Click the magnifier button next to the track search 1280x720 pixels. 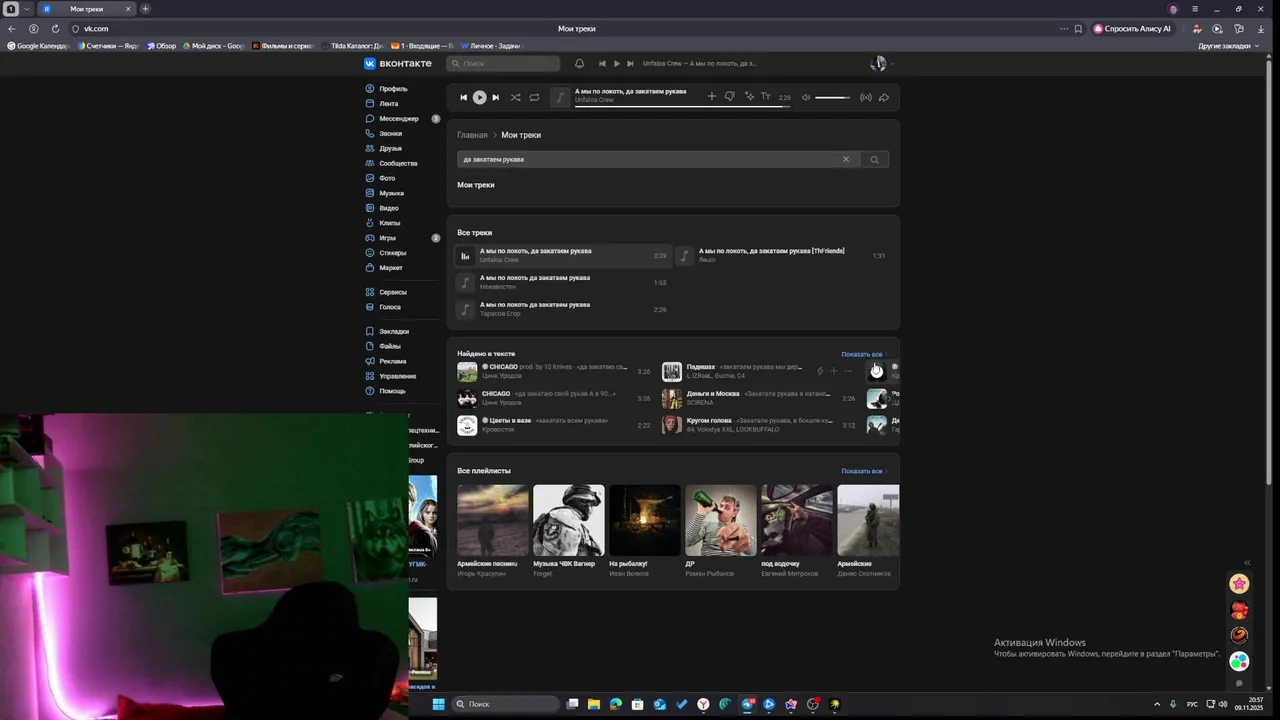pyautogui.click(x=874, y=159)
